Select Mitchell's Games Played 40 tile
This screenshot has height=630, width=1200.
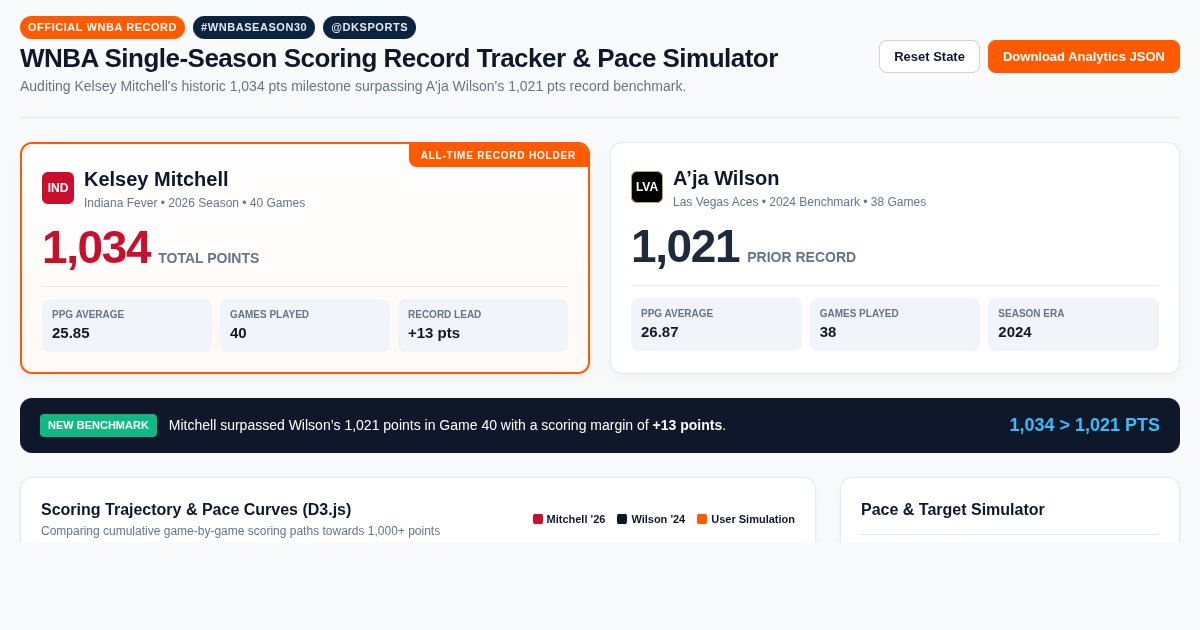pyautogui.click(x=305, y=325)
